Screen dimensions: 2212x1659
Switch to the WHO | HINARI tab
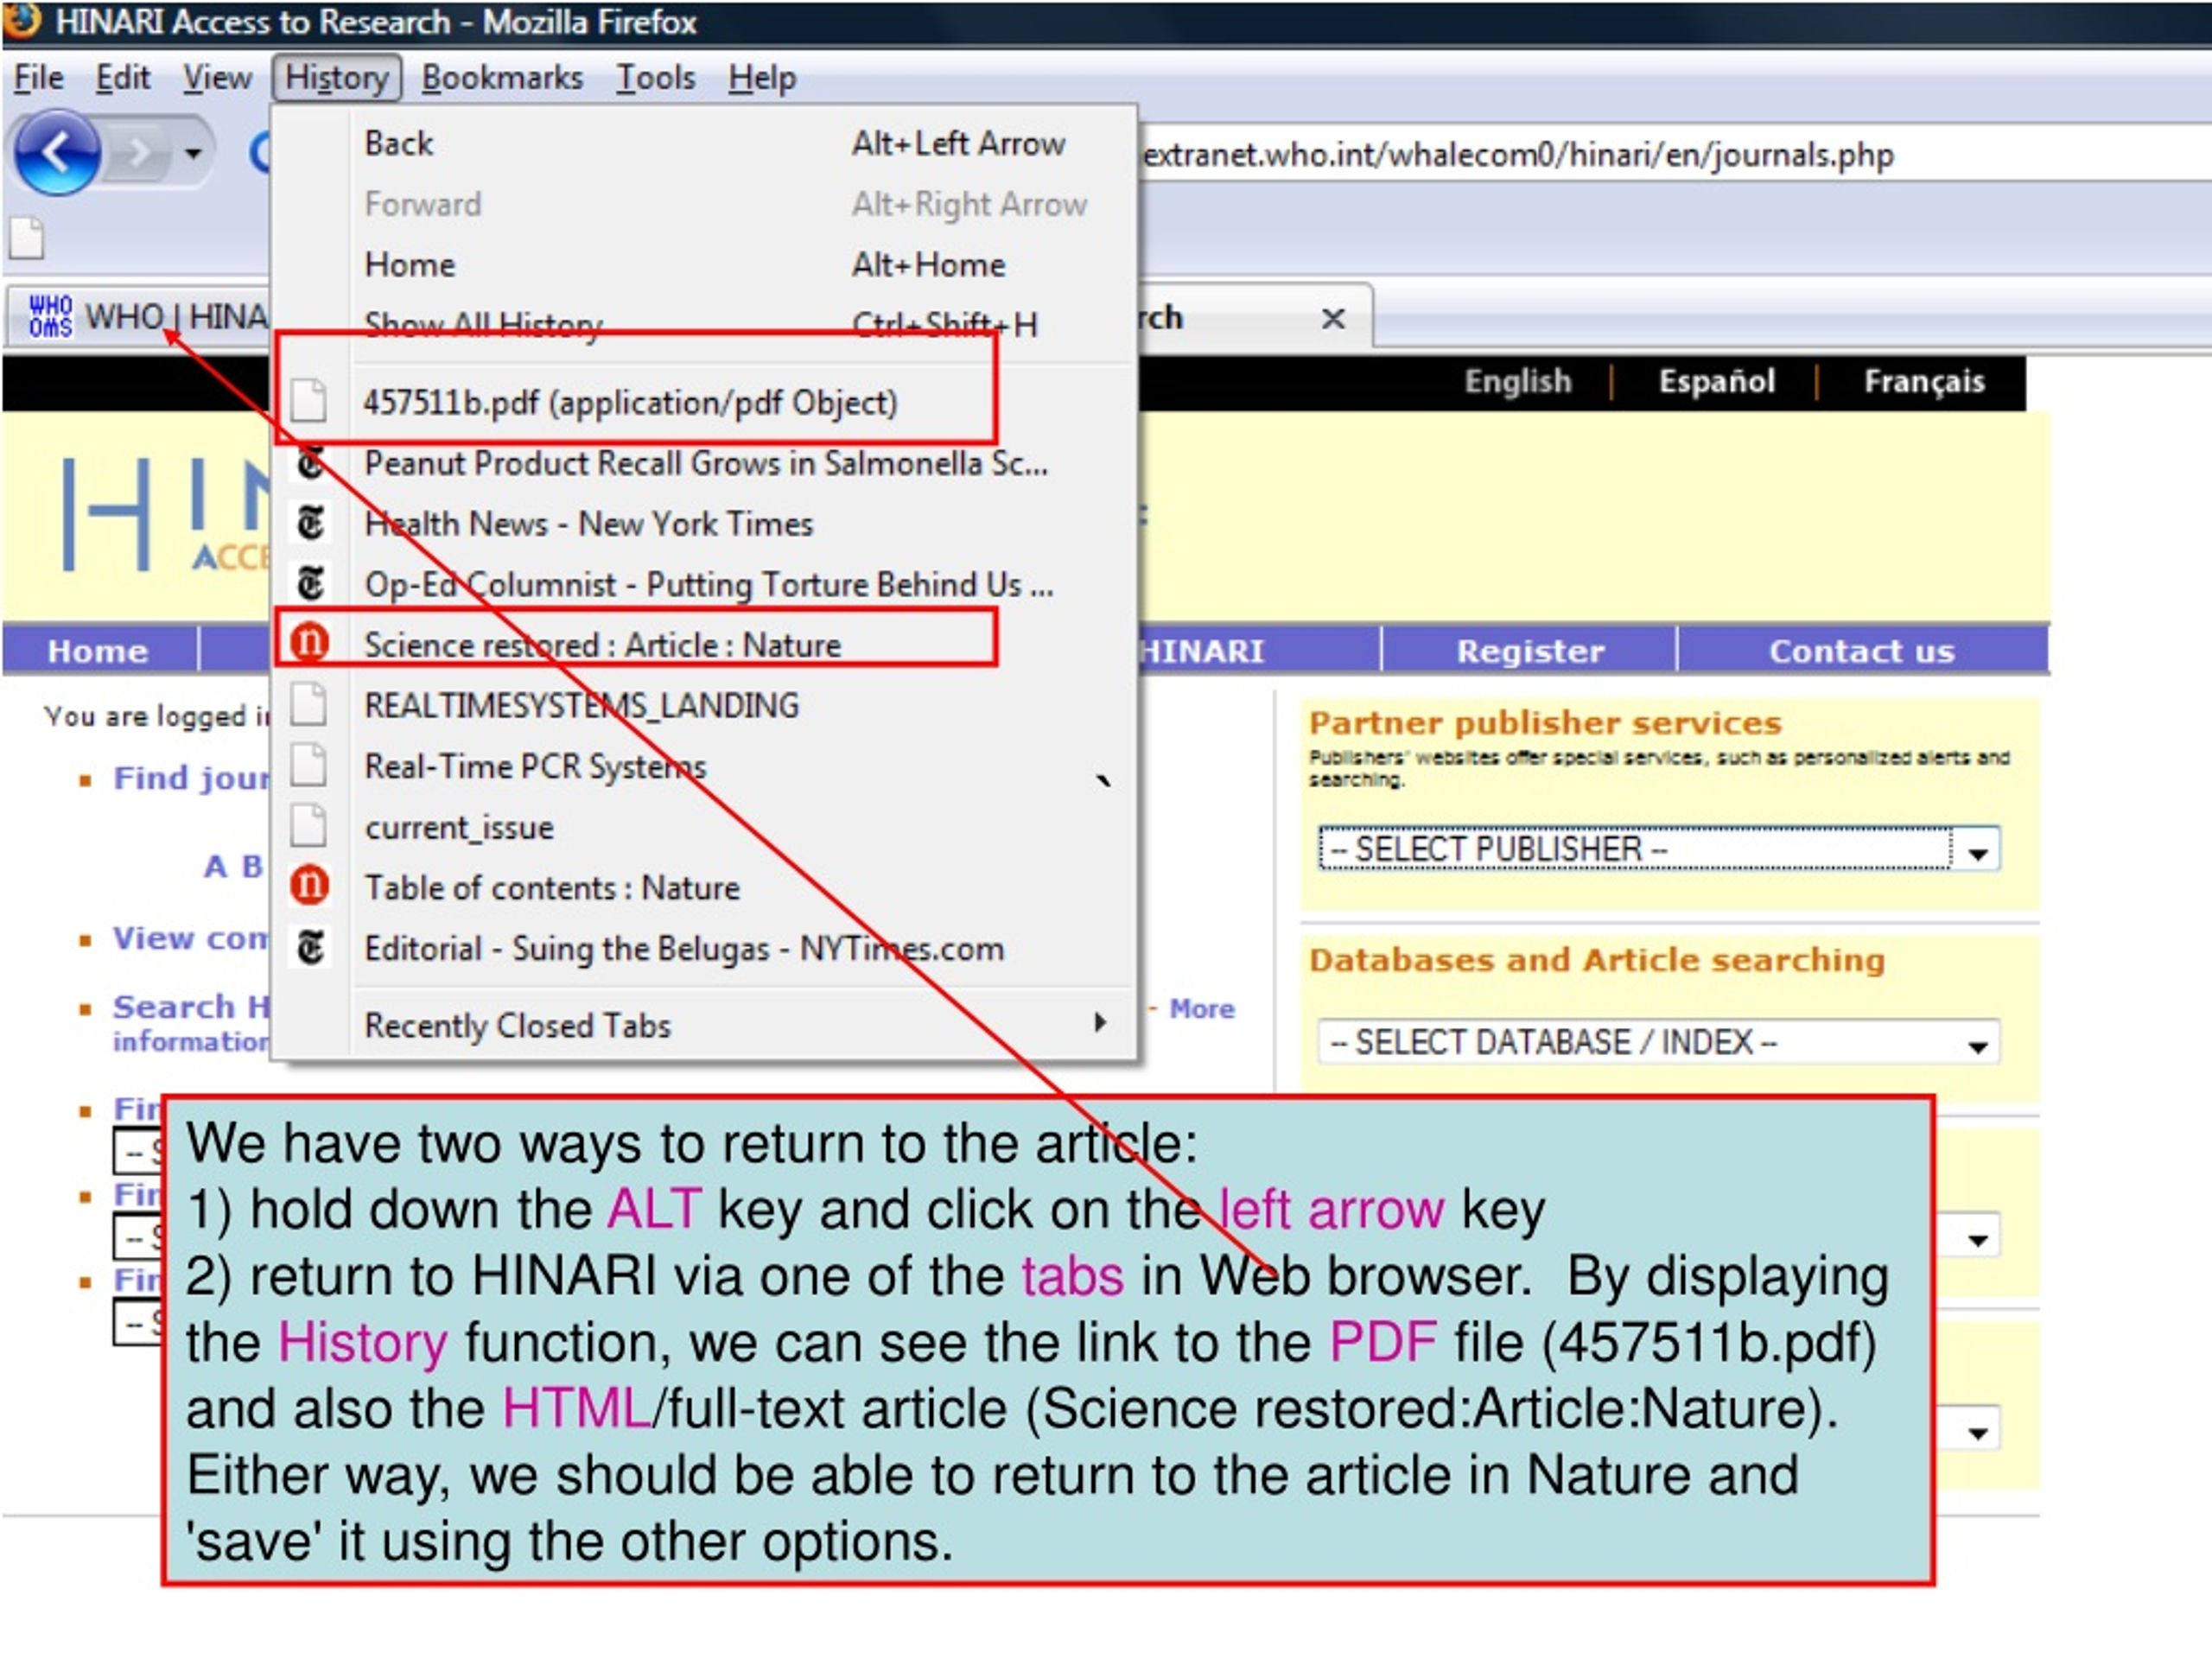point(140,317)
